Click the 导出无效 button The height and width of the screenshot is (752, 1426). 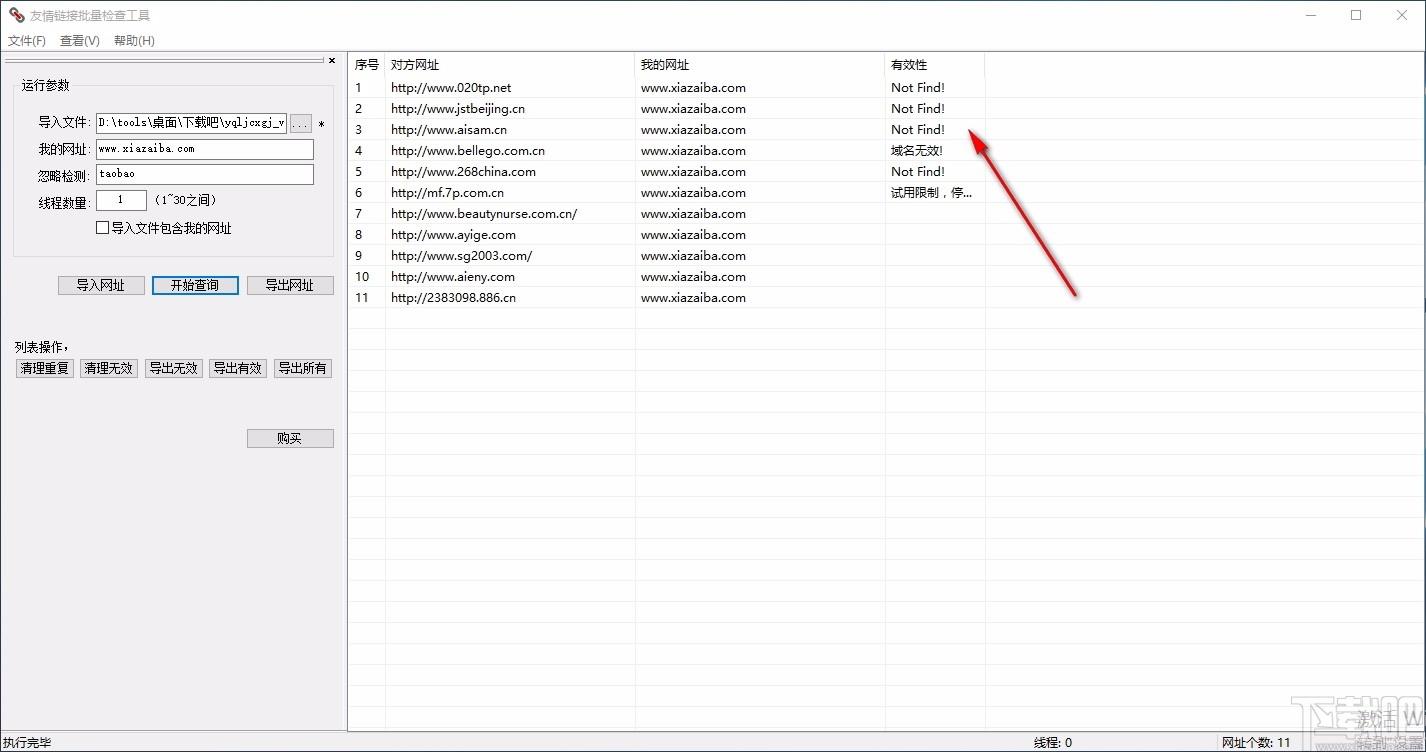pos(174,368)
